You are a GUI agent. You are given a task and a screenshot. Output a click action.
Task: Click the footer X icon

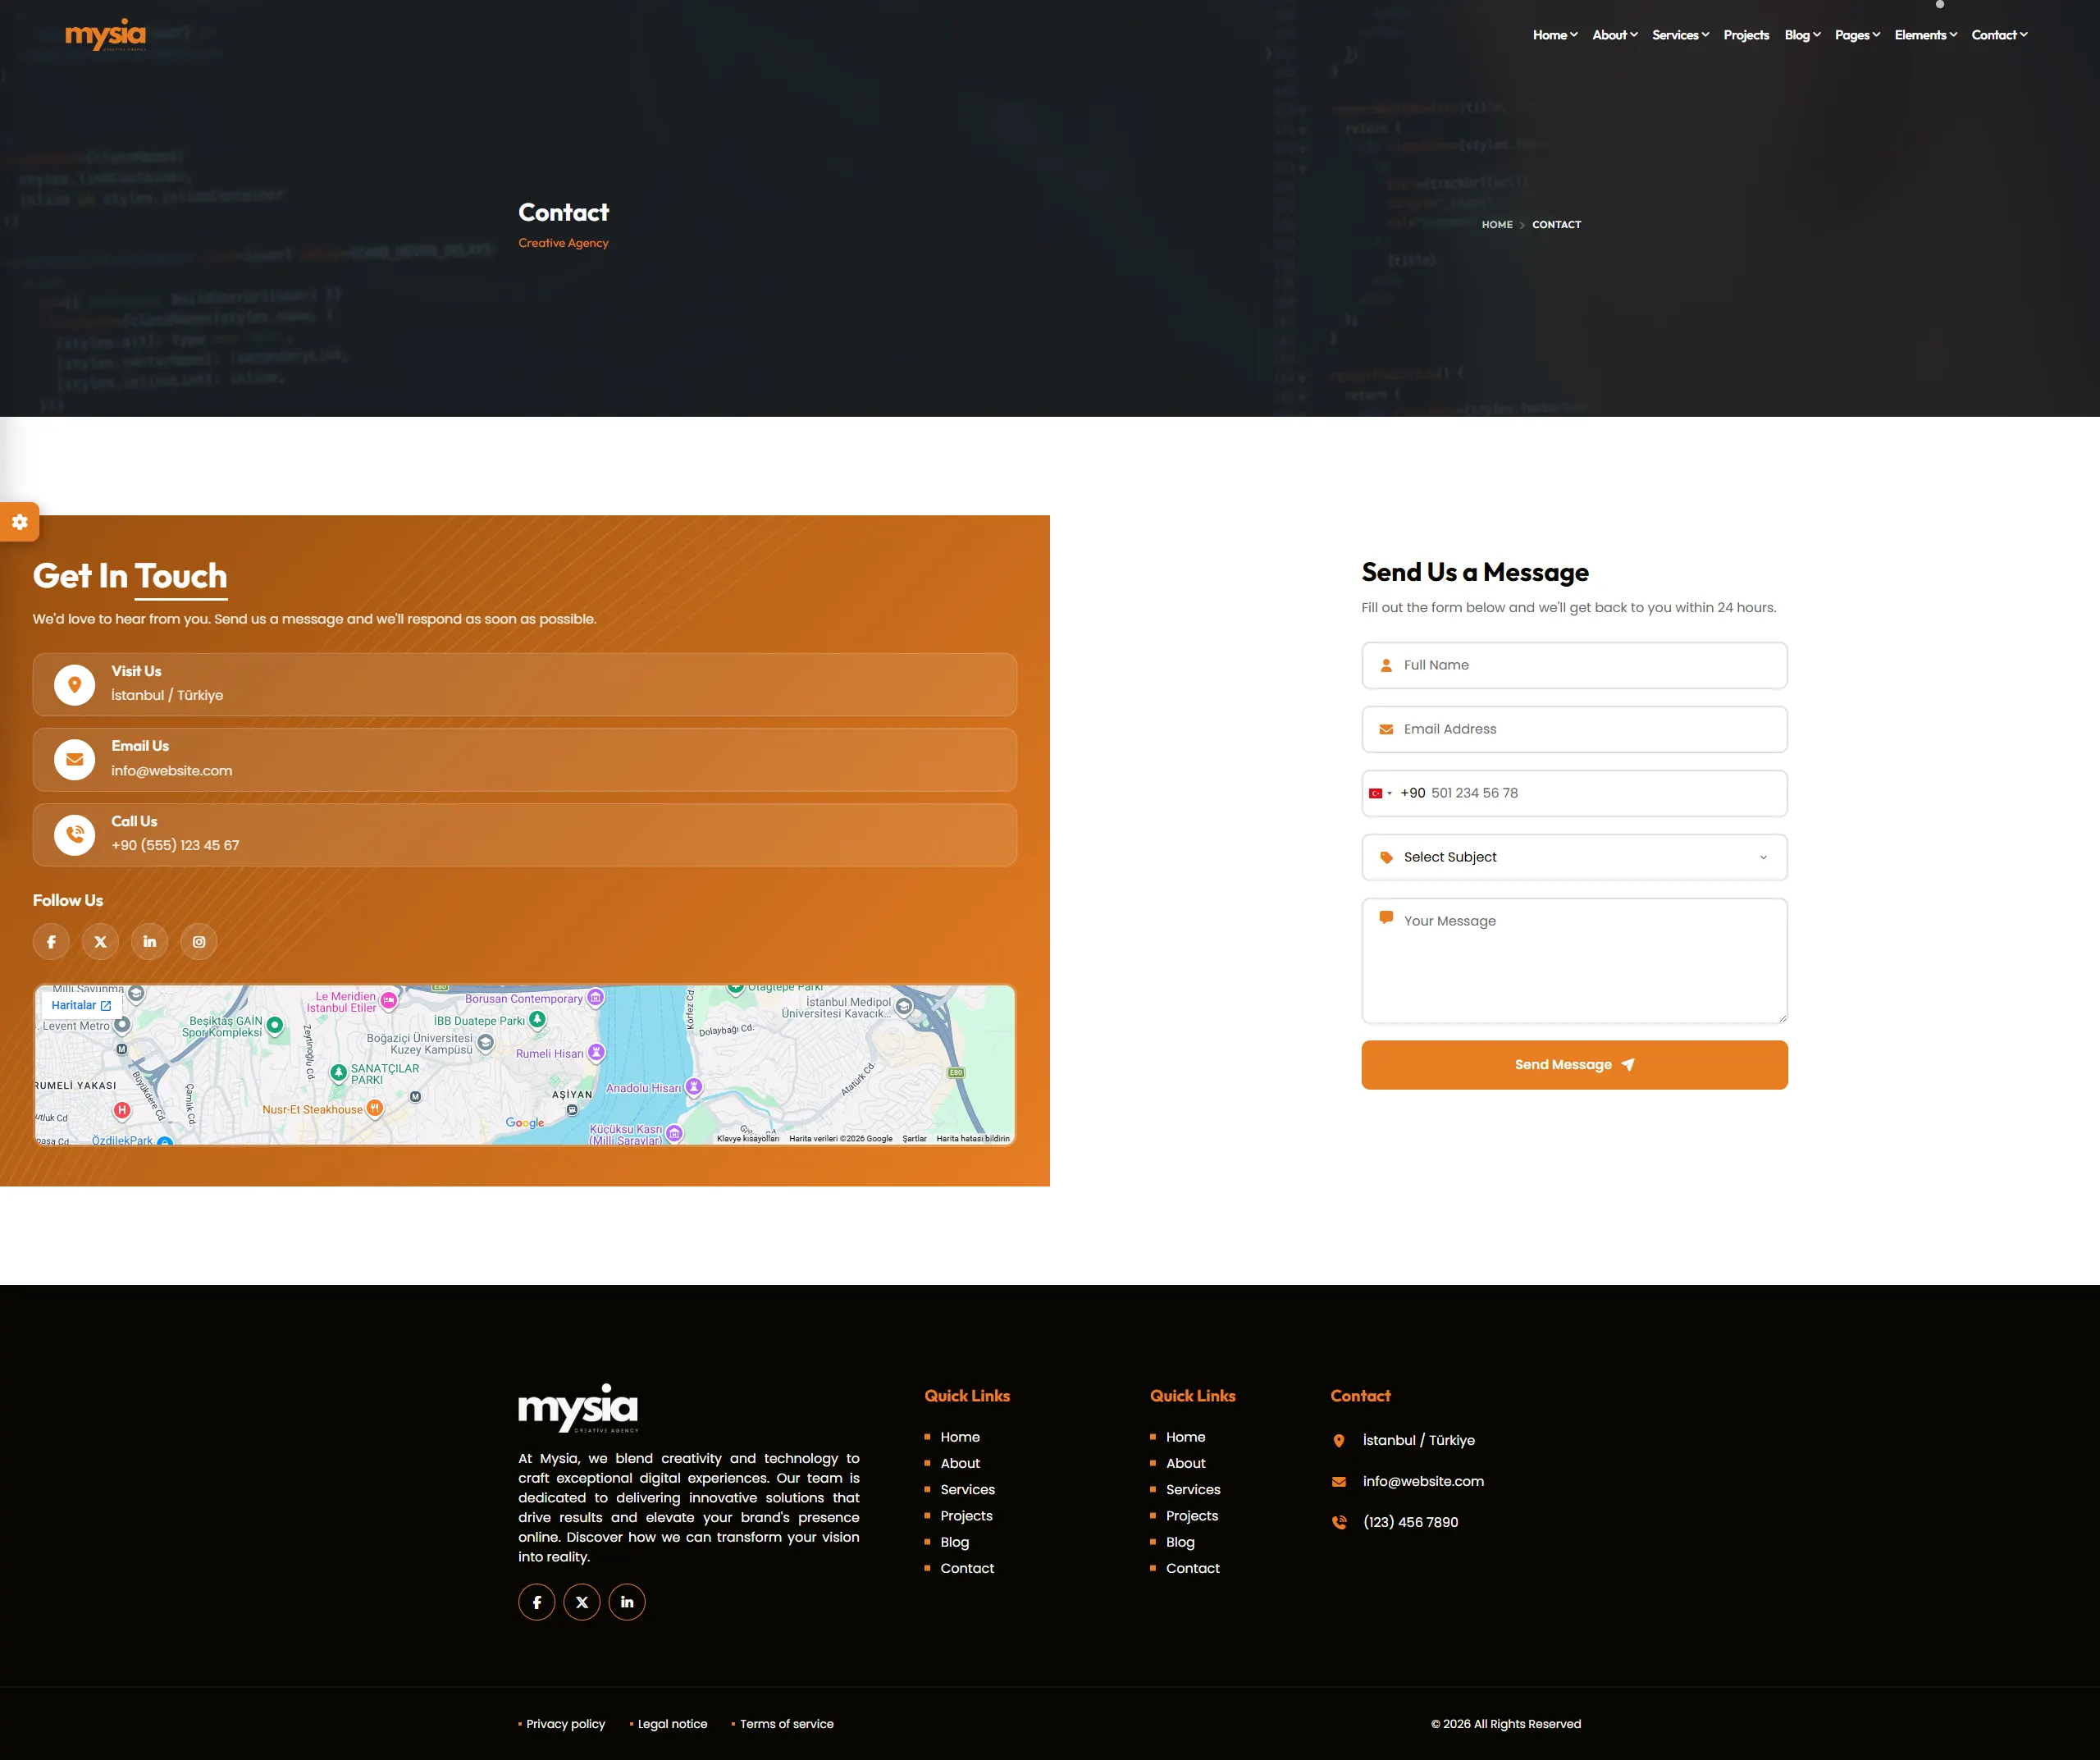point(582,1602)
